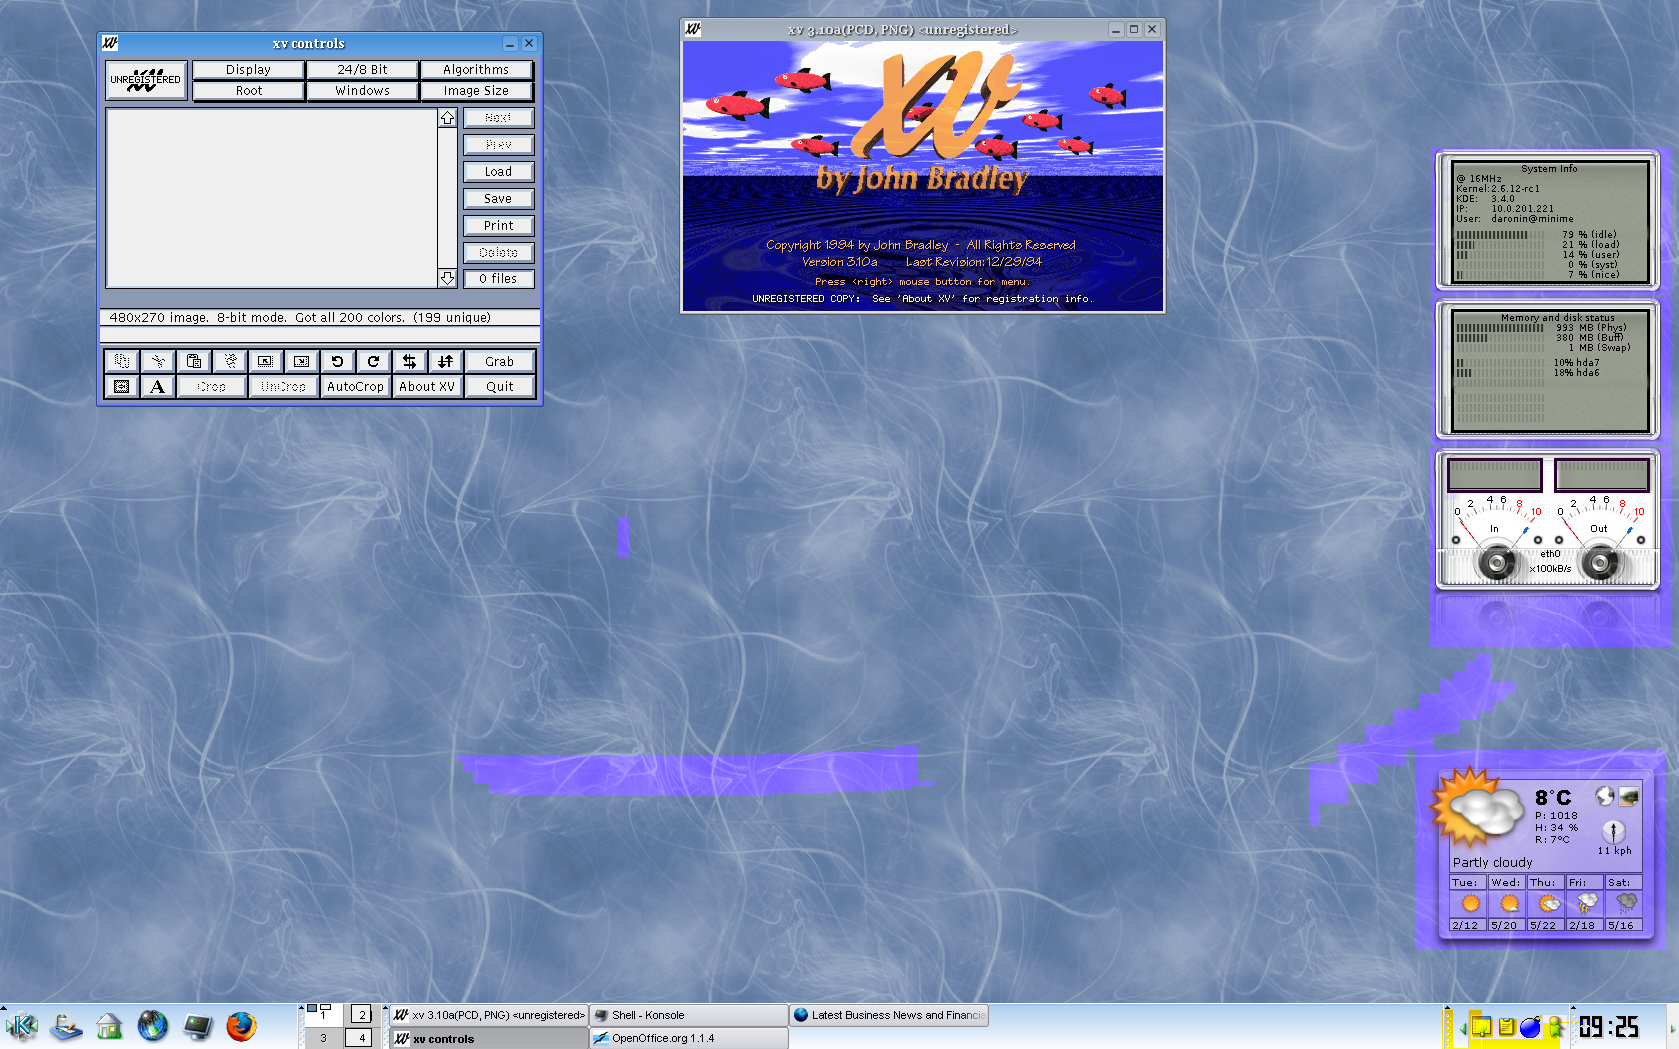
Task: Expand the system tray with green arrow
Action: (x=1462, y=1027)
